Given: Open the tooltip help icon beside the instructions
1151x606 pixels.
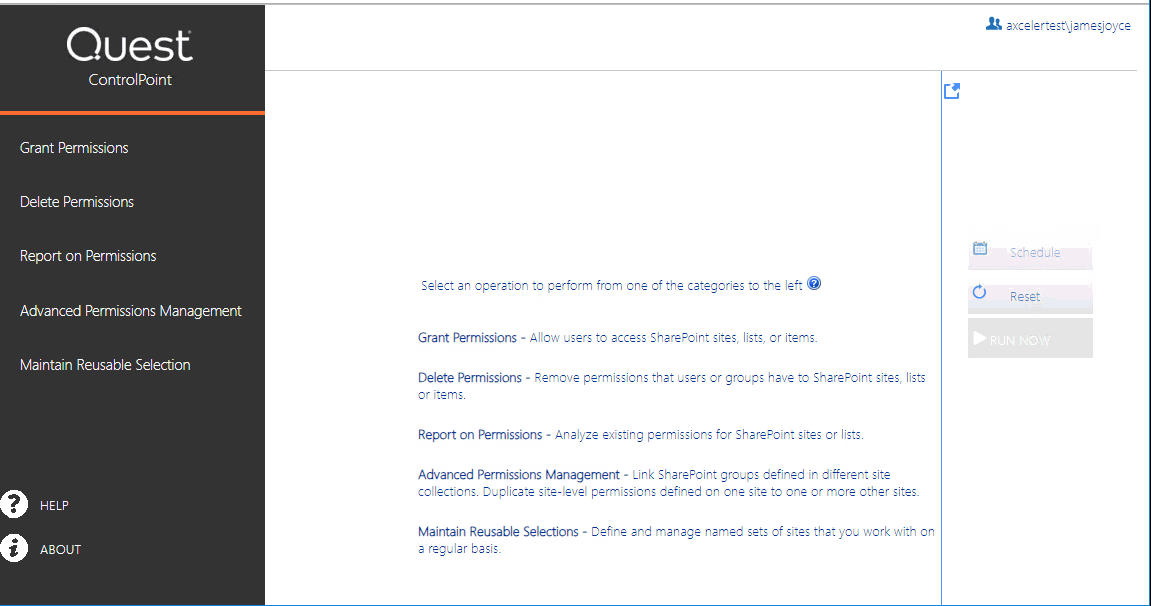Looking at the screenshot, I should tap(814, 283).
